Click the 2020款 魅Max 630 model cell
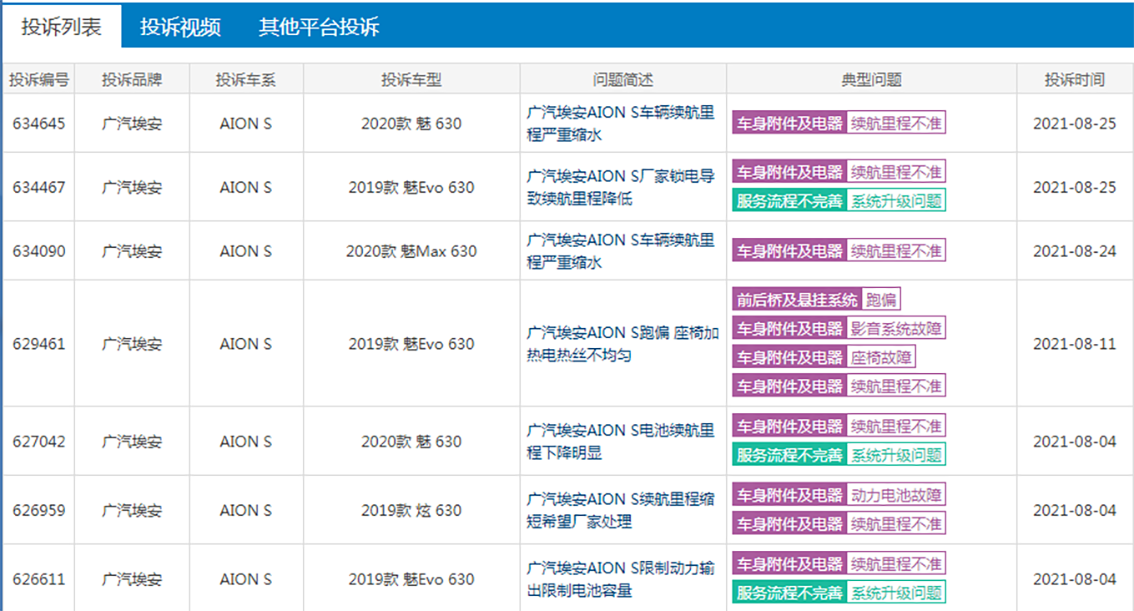 point(411,251)
